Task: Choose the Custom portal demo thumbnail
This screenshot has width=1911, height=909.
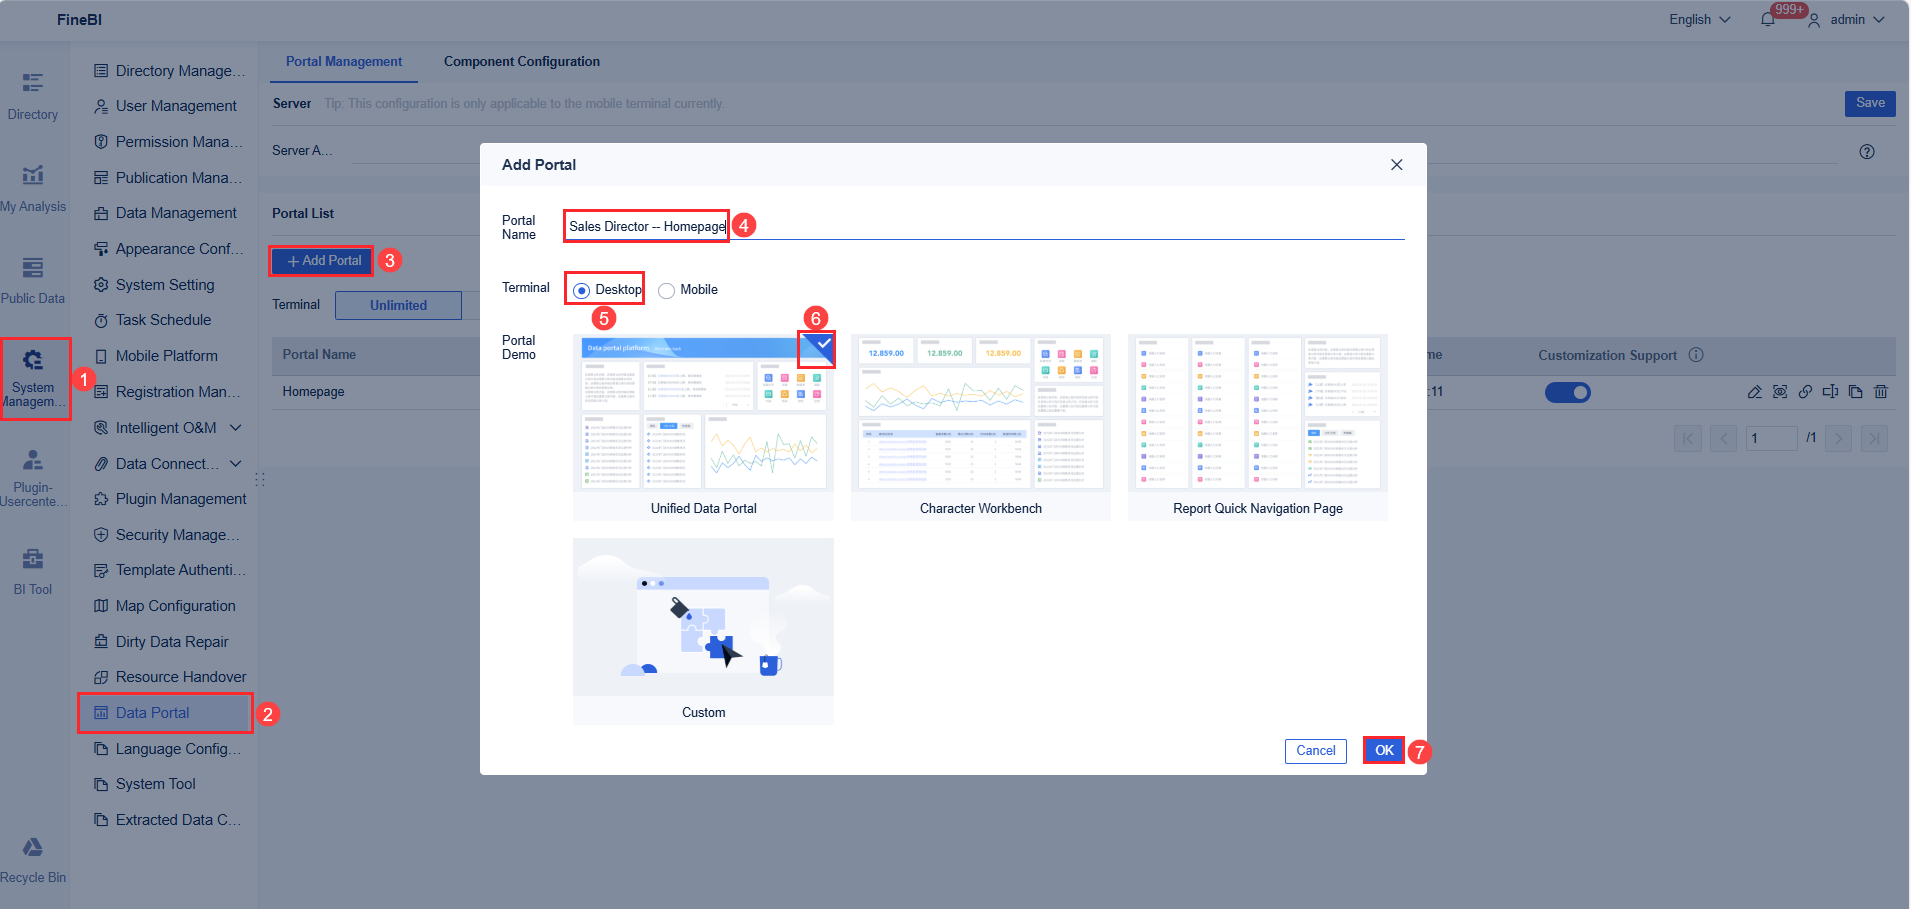Action: pyautogui.click(x=703, y=631)
